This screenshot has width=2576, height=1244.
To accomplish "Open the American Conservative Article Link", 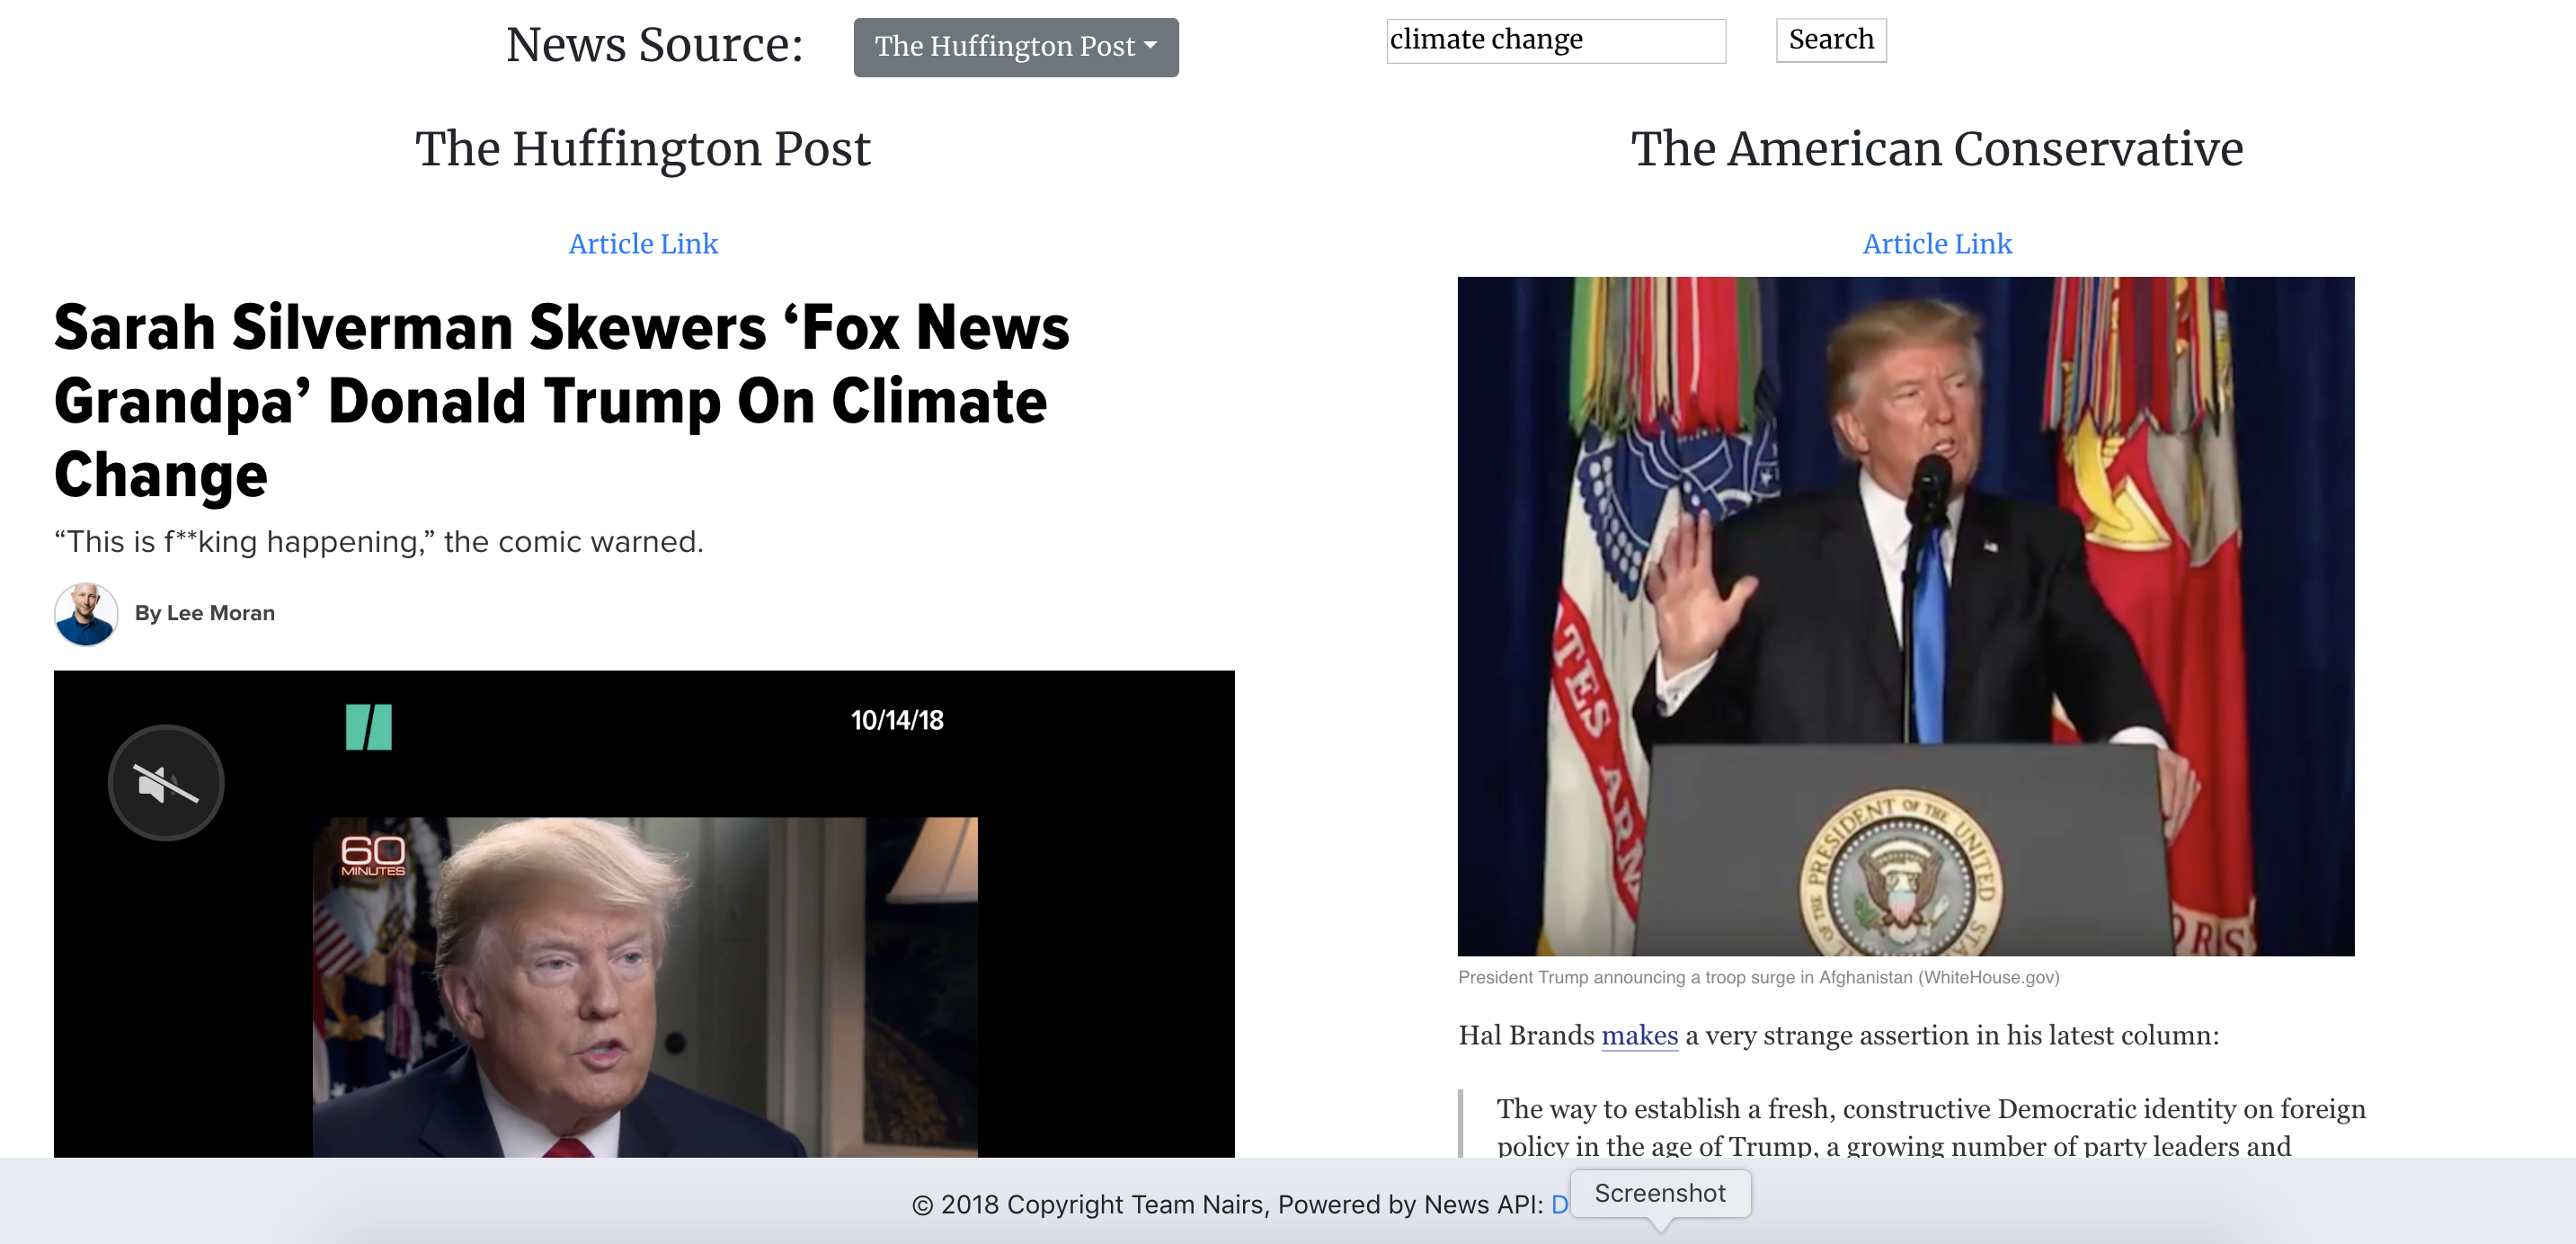I will [1936, 244].
